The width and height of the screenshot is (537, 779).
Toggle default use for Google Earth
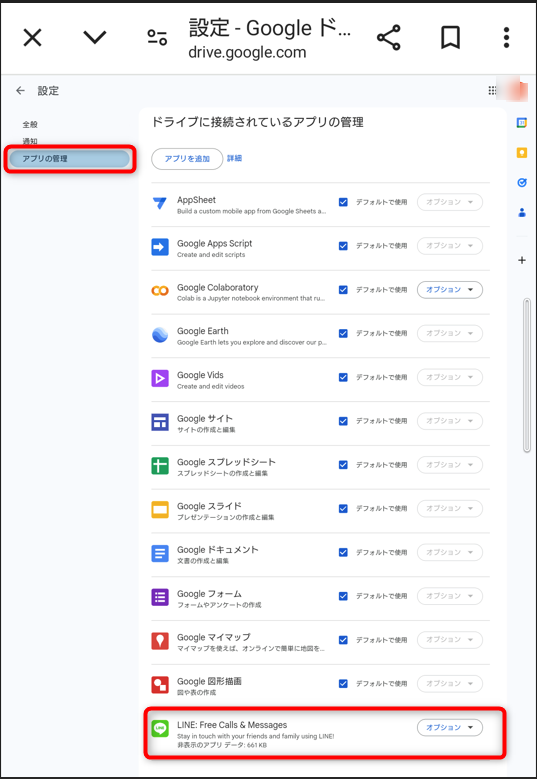343,333
